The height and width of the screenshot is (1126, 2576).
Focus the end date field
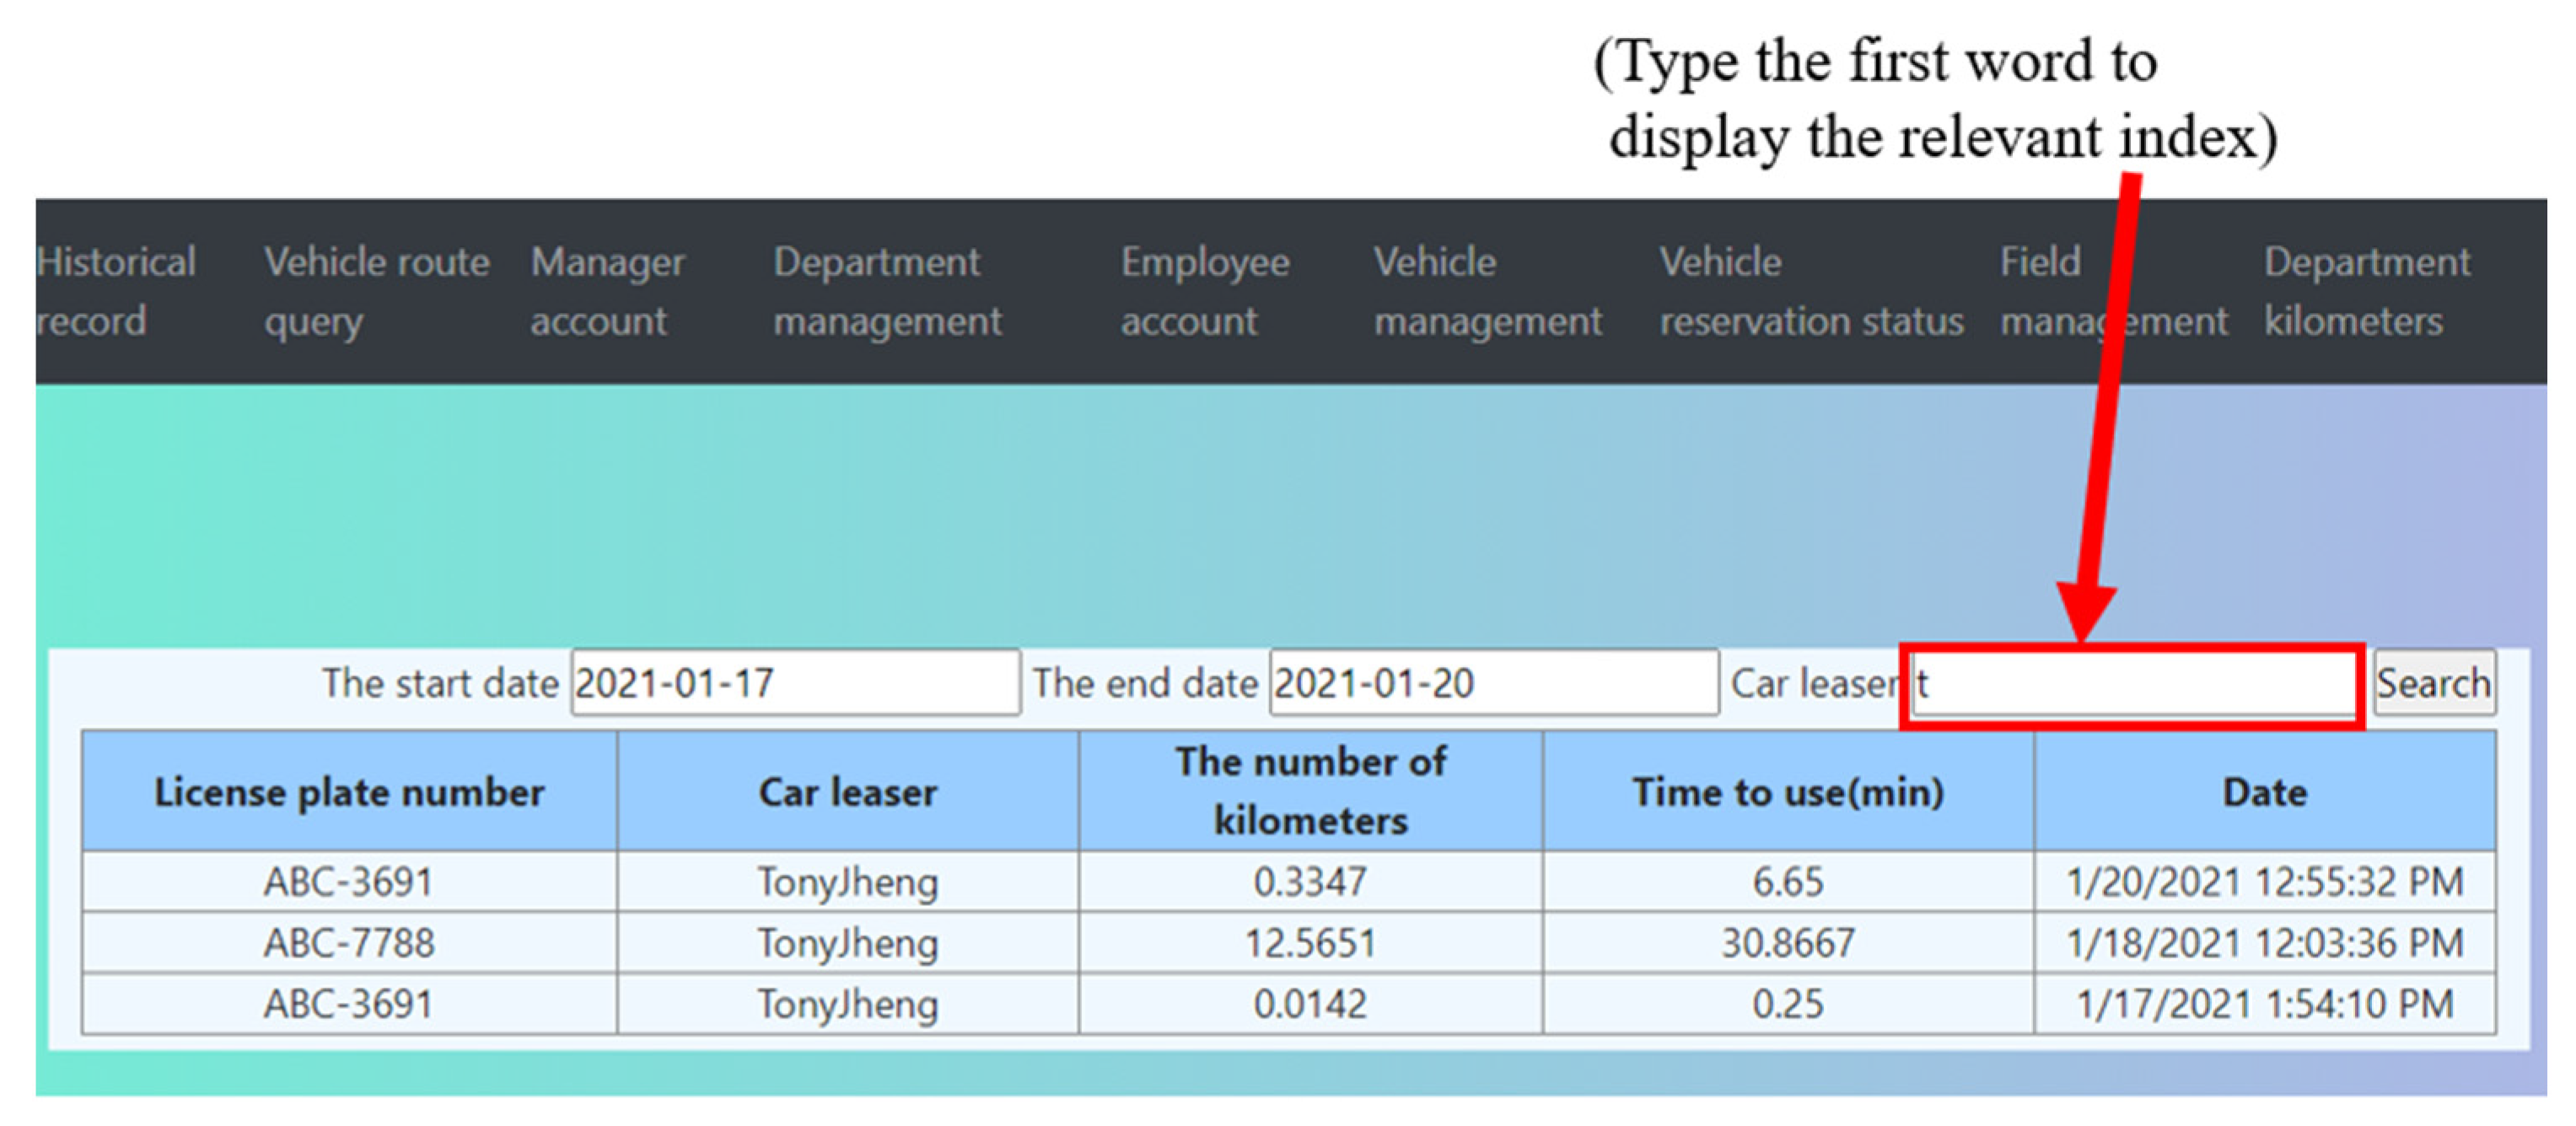tap(1493, 683)
